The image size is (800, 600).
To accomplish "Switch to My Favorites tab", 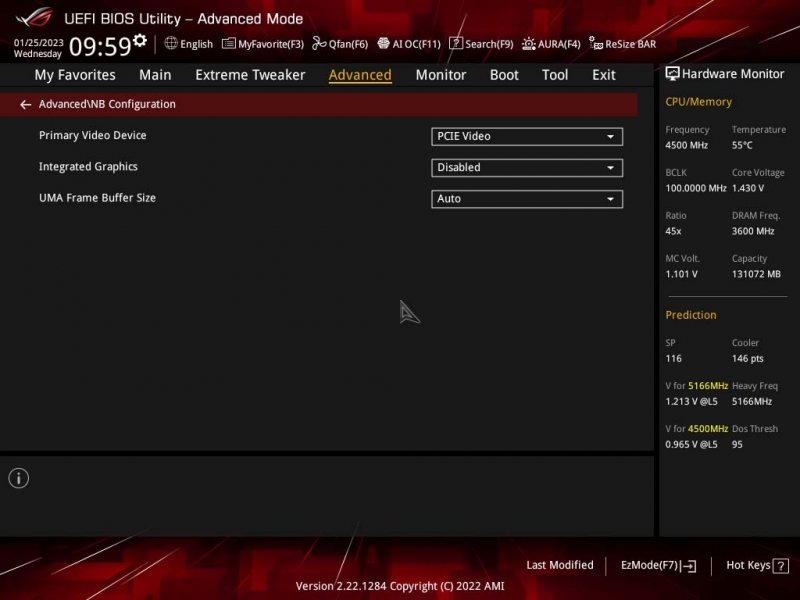I will (75, 75).
